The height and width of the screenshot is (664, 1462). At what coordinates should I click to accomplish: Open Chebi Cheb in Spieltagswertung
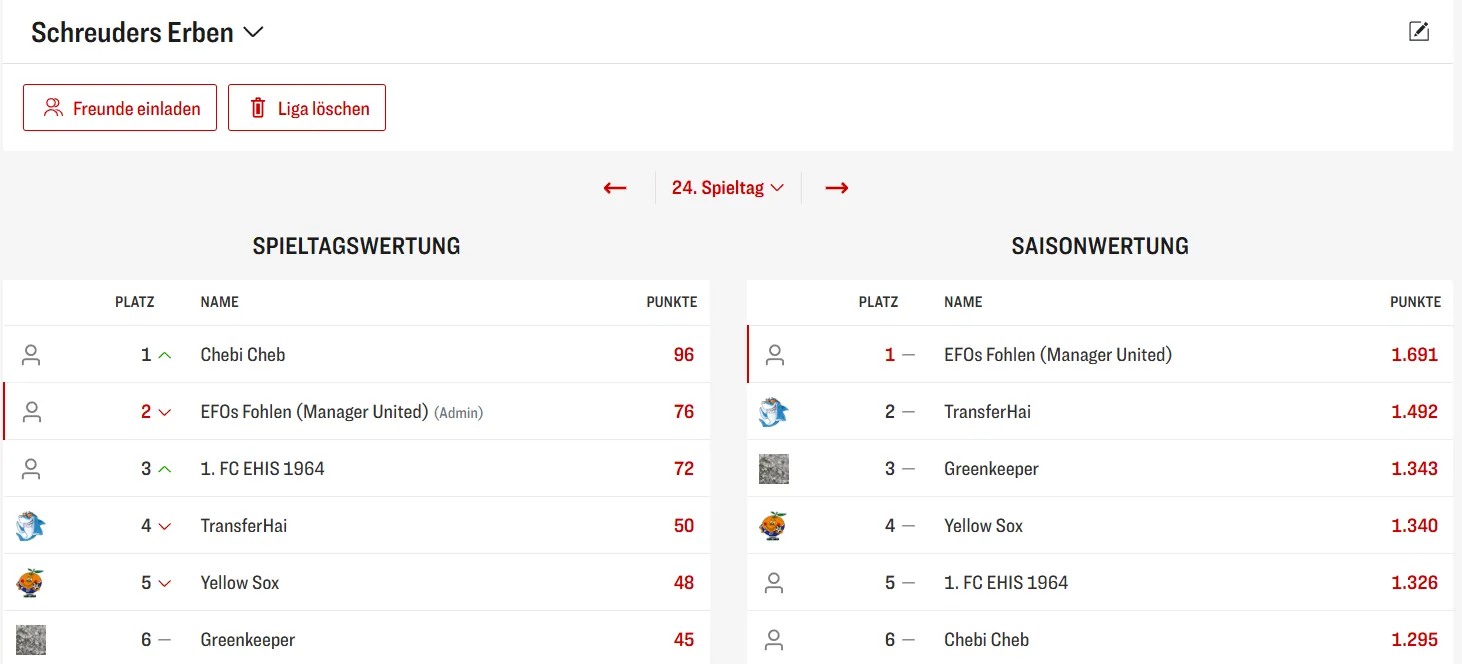[243, 355]
